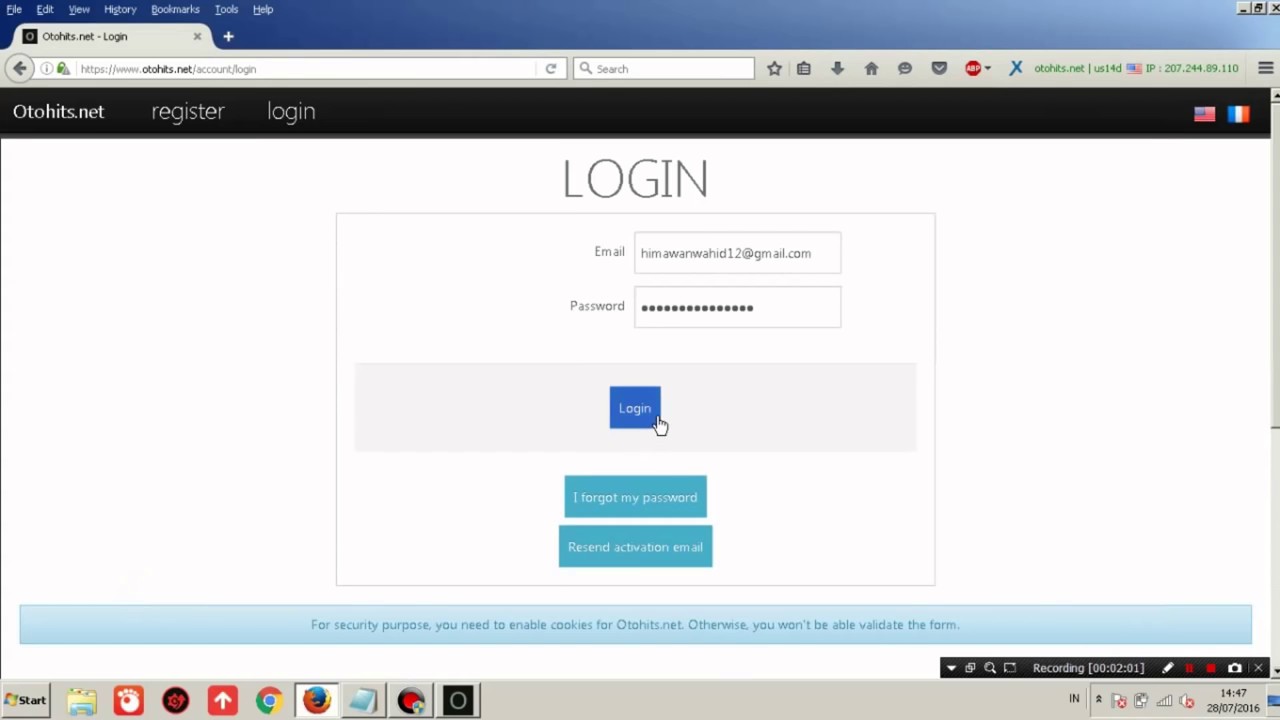Switch site language to English via US flag
The height and width of the screenshot is (720, 1280).
click(1204, 114)
